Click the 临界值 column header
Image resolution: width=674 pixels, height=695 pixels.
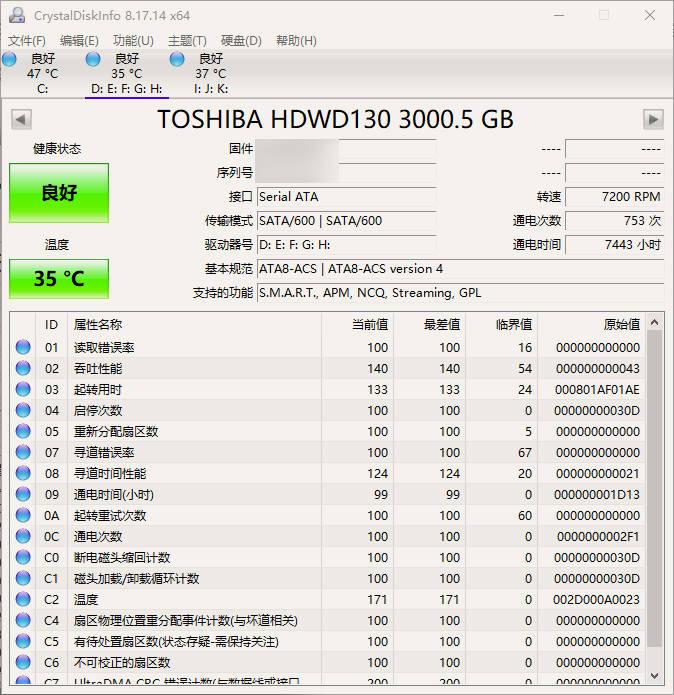501,325
